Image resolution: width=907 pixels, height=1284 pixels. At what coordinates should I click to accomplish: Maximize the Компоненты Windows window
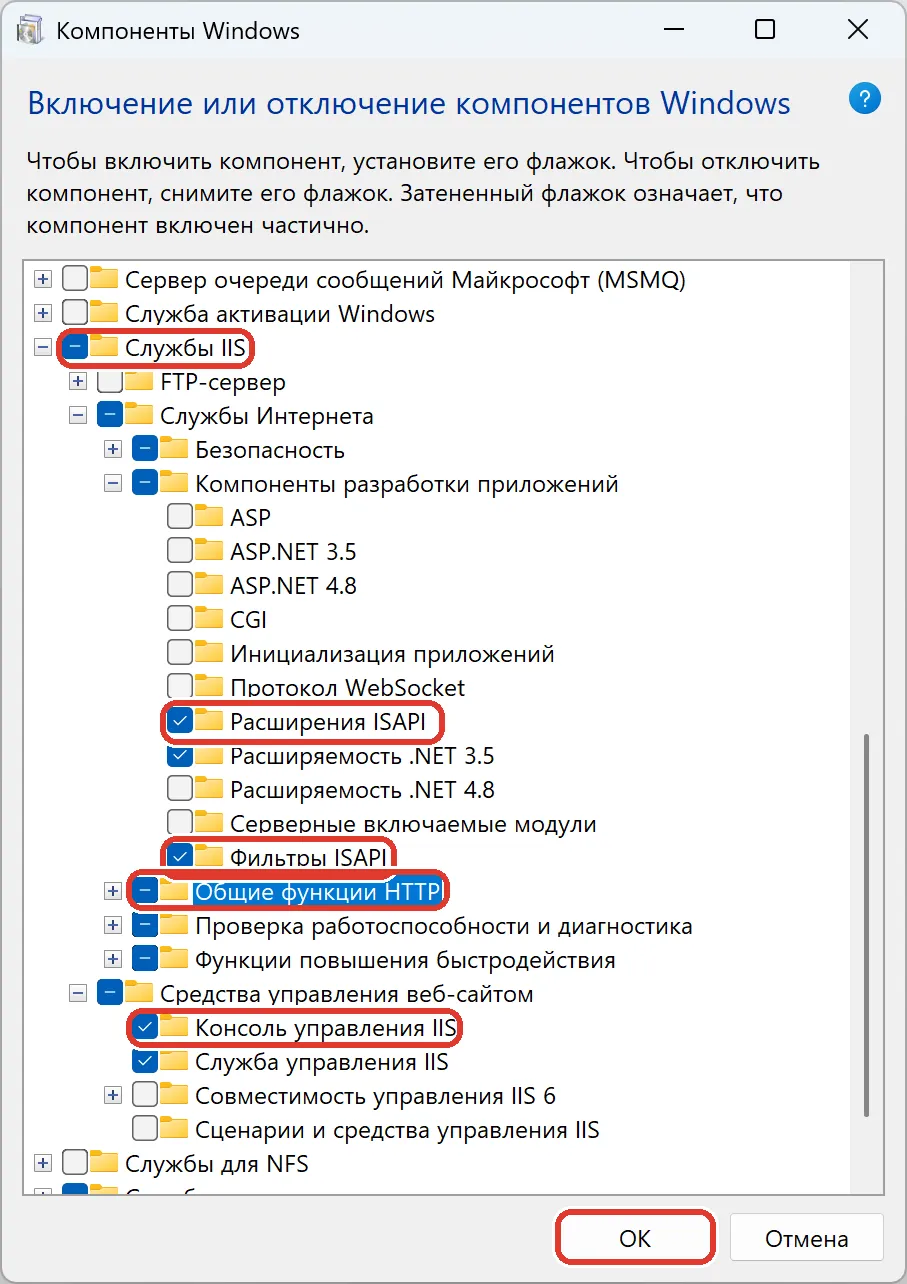[x=765, y=30]
